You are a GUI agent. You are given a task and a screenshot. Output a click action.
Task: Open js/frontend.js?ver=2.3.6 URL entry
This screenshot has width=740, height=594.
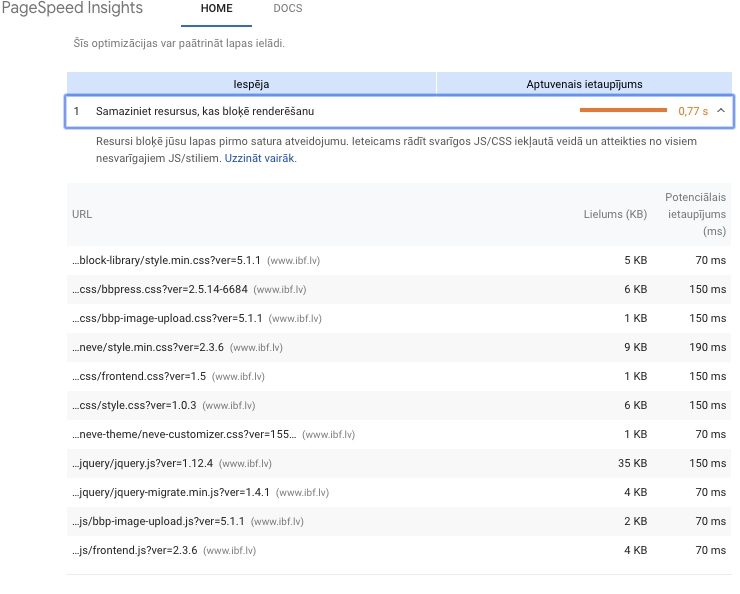pos(135,550)
